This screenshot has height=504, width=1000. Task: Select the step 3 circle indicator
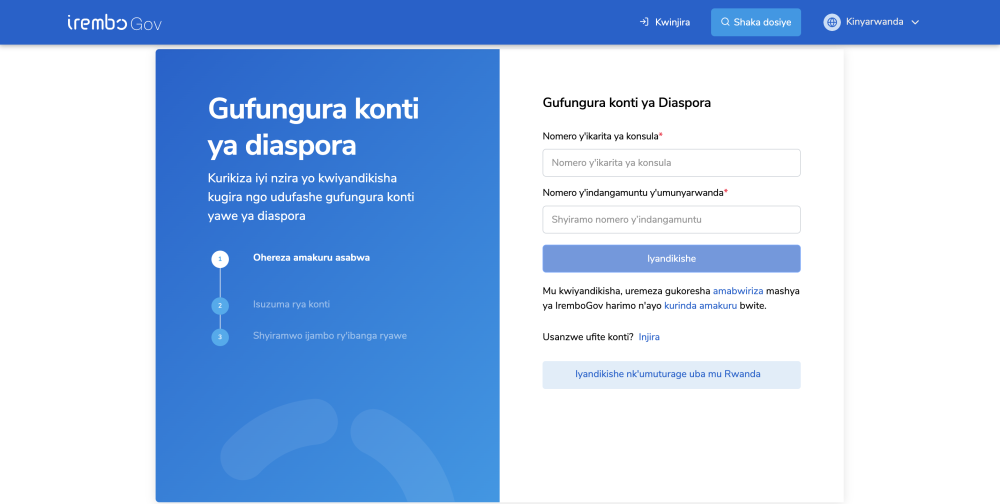pyautogui.click(x=220, y=337)
